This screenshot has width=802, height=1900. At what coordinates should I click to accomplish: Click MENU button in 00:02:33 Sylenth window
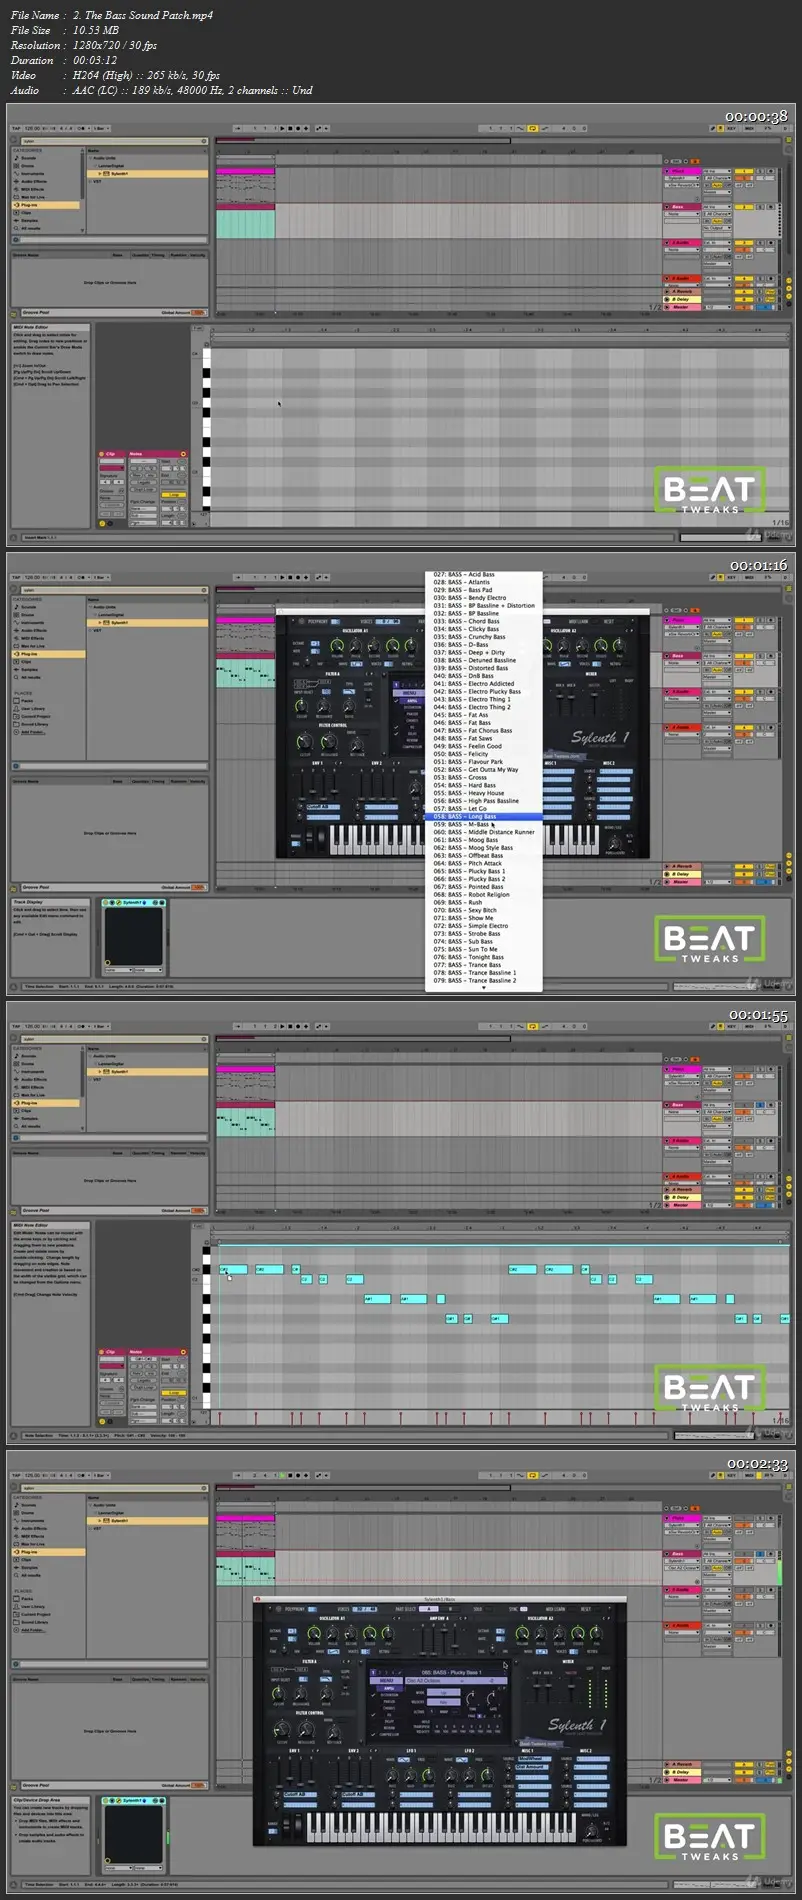coord(387,1681)
